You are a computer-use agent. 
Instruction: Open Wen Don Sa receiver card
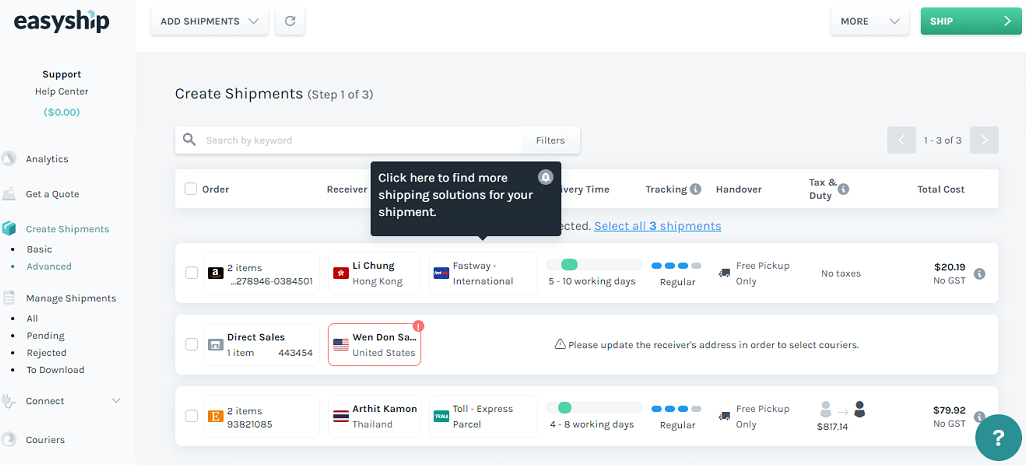click(374, 344)
